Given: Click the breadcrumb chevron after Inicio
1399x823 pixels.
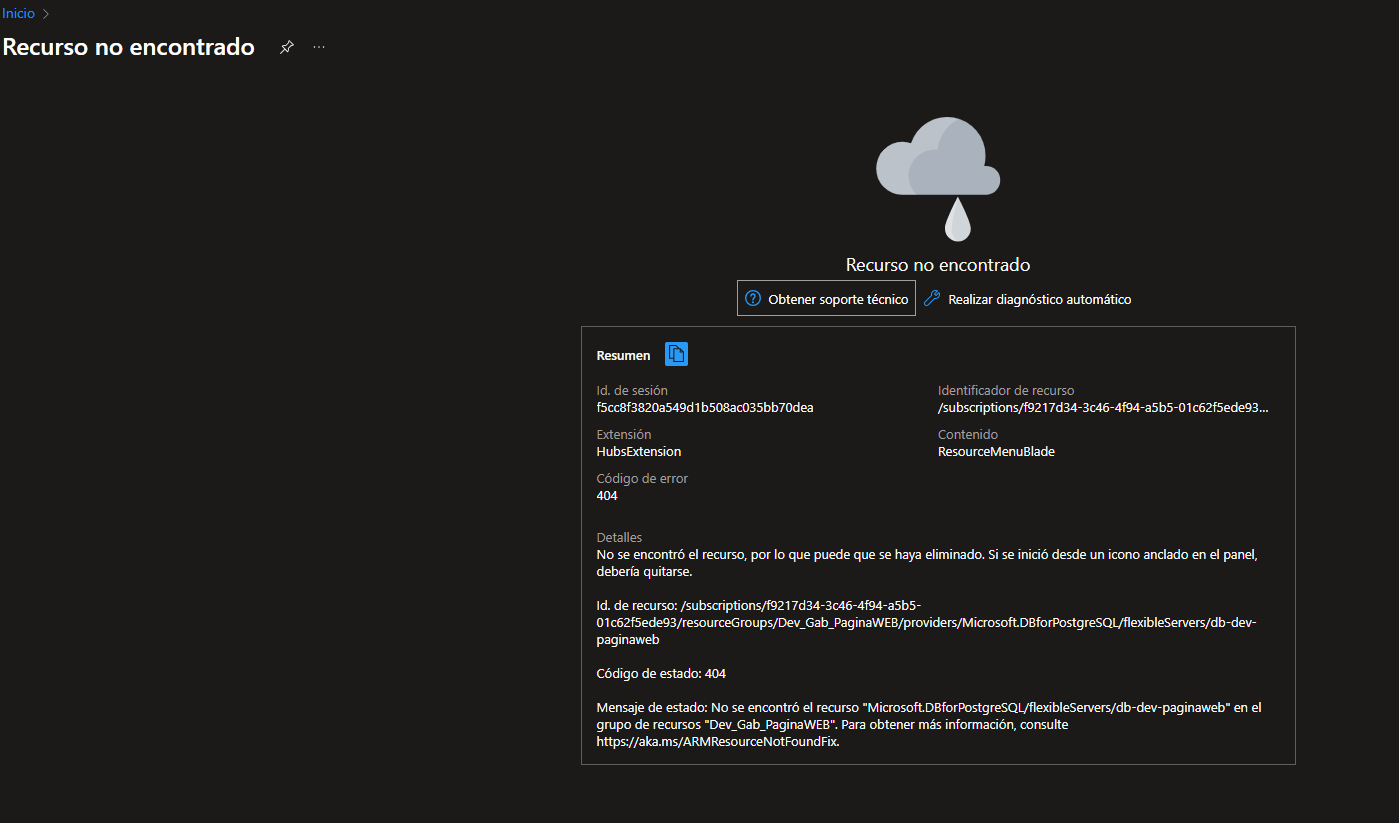Looking at the screenshot, I should click(46, 14).
